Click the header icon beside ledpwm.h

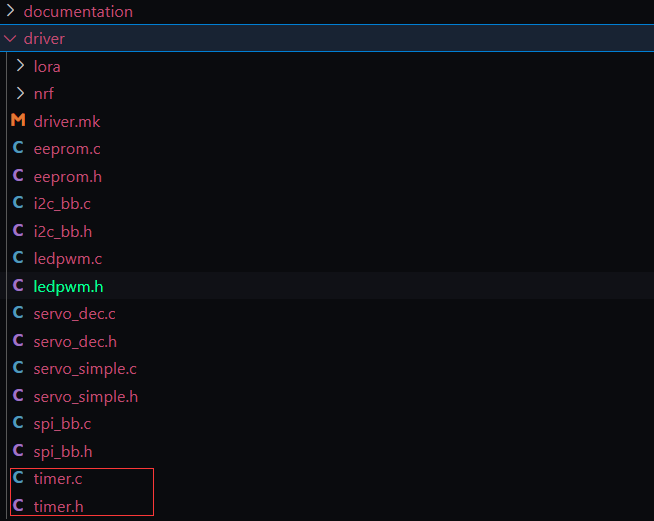click(18, 285)
